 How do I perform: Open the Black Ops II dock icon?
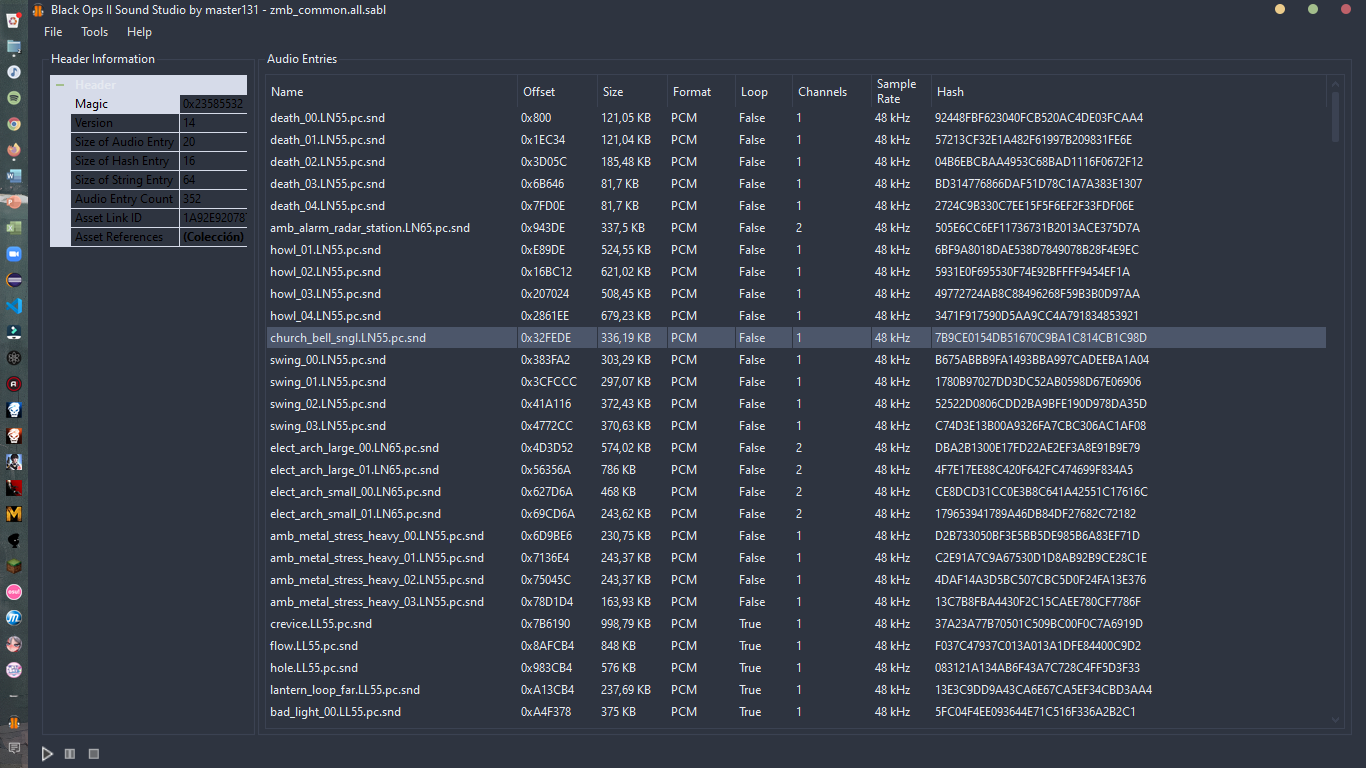coord(14,722)
